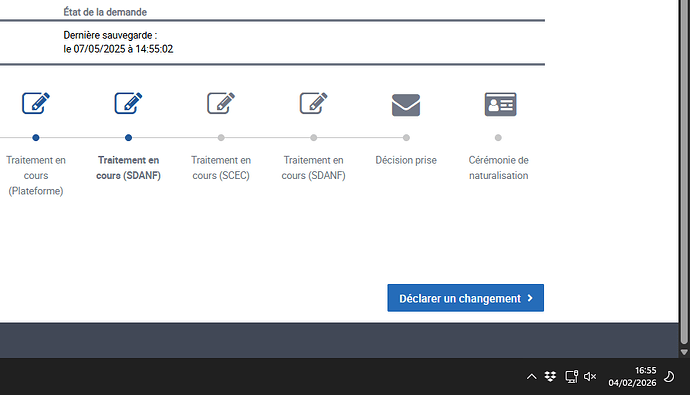Click the Cérémonie de naturalisation ID card icon

500,104
